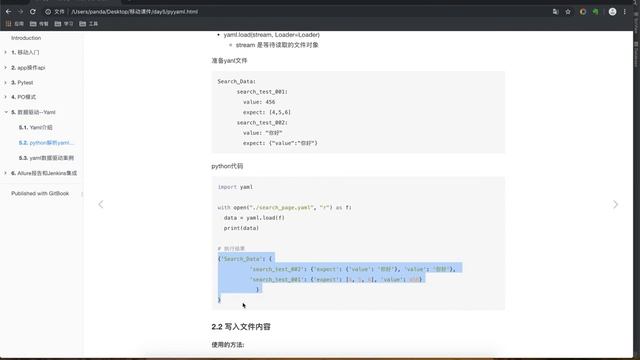Open the fourth bookmark folder in the bar
This screenshot has width=640, height=360.
[89, 24]
